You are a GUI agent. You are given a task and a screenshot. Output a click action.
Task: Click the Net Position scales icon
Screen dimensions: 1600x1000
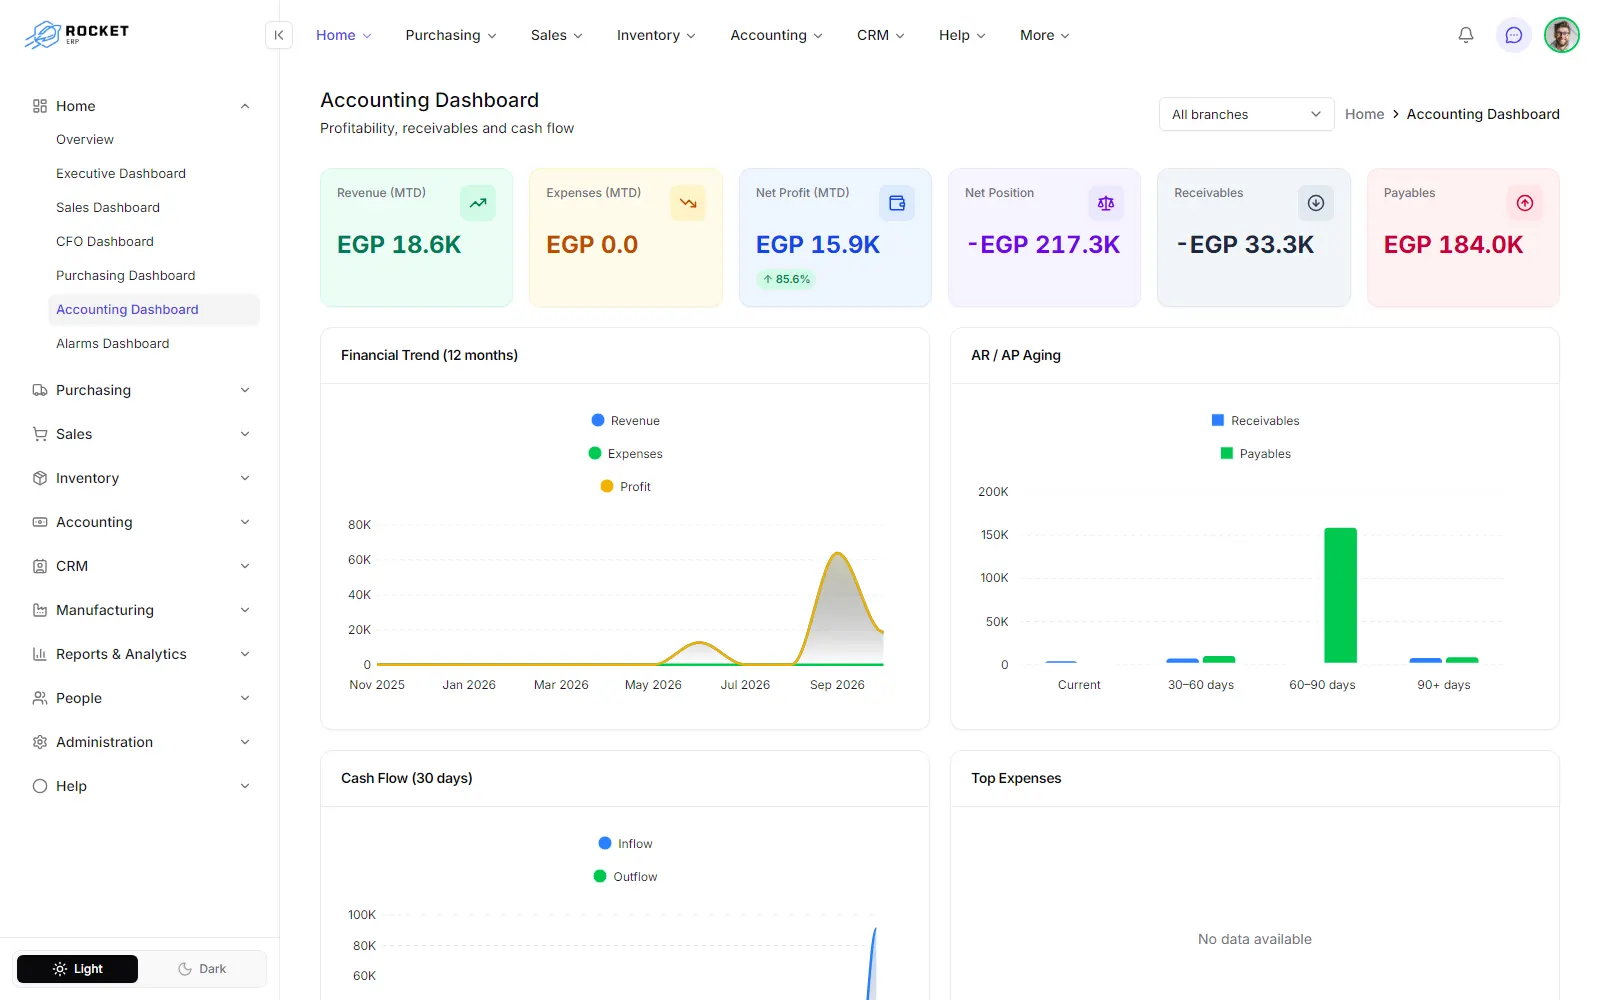(1106, 203)
